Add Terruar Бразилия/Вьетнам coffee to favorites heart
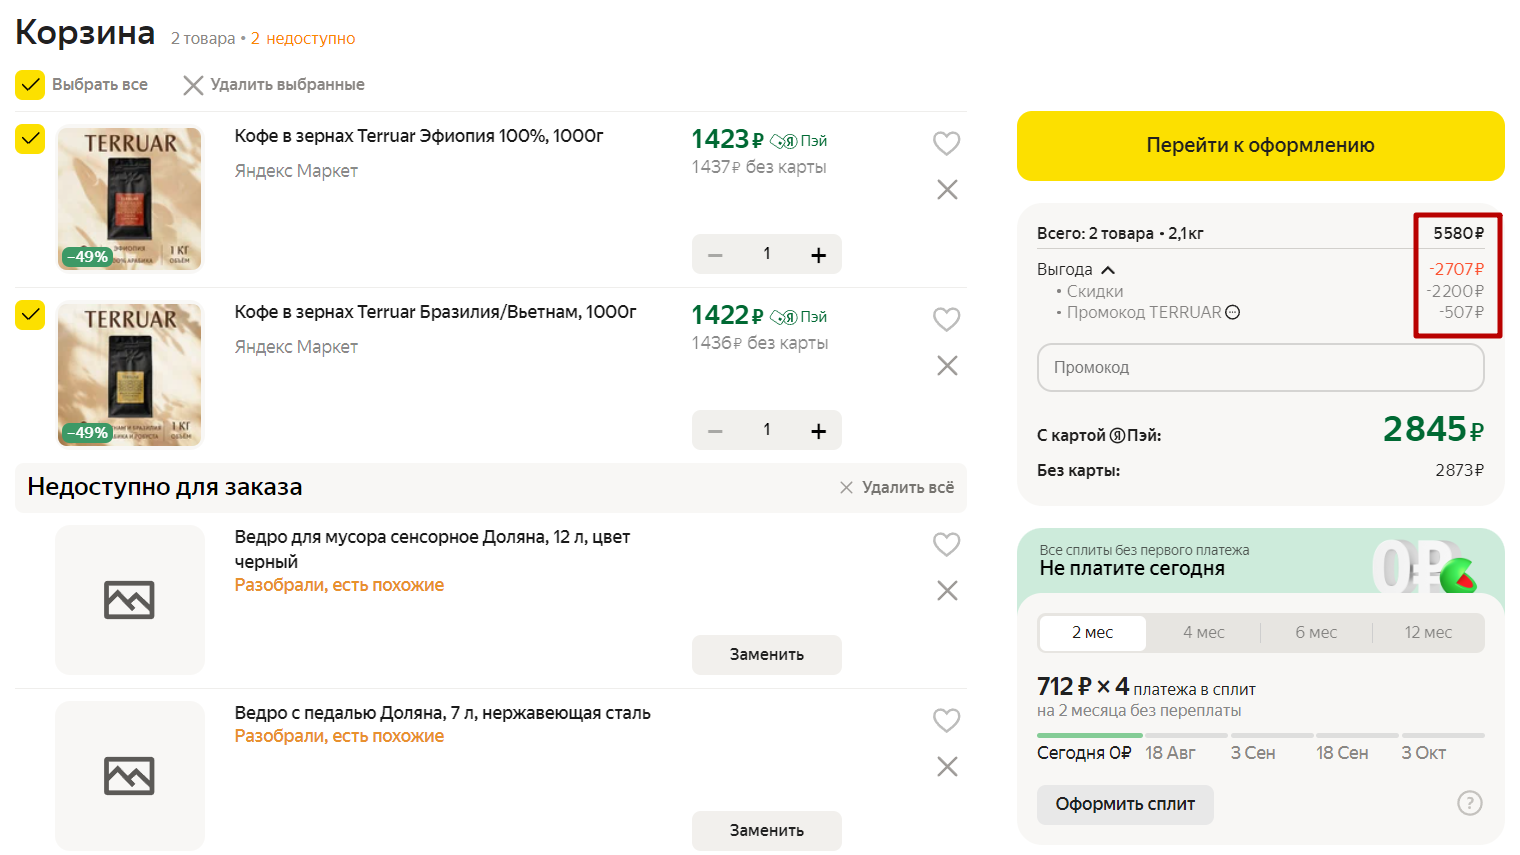The width and height of the screenshot is (1520, 855). point(946,319)
